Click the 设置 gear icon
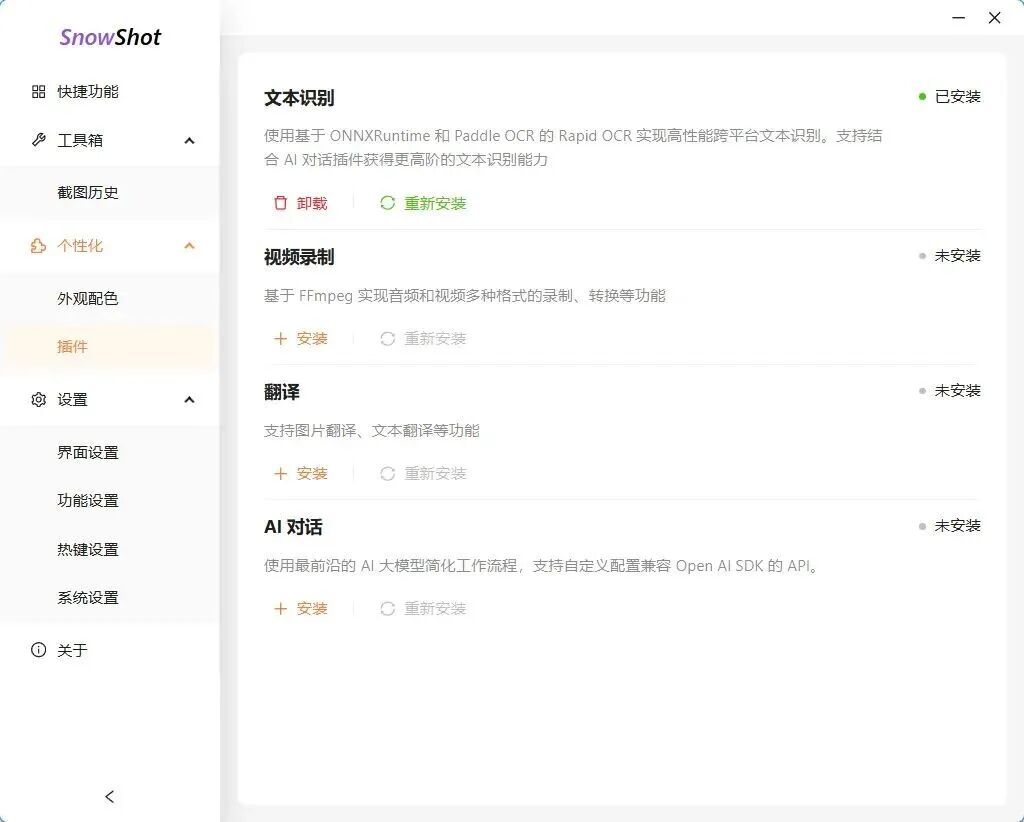The height and width of the screenshot is (822, 1024). (37, 399)
